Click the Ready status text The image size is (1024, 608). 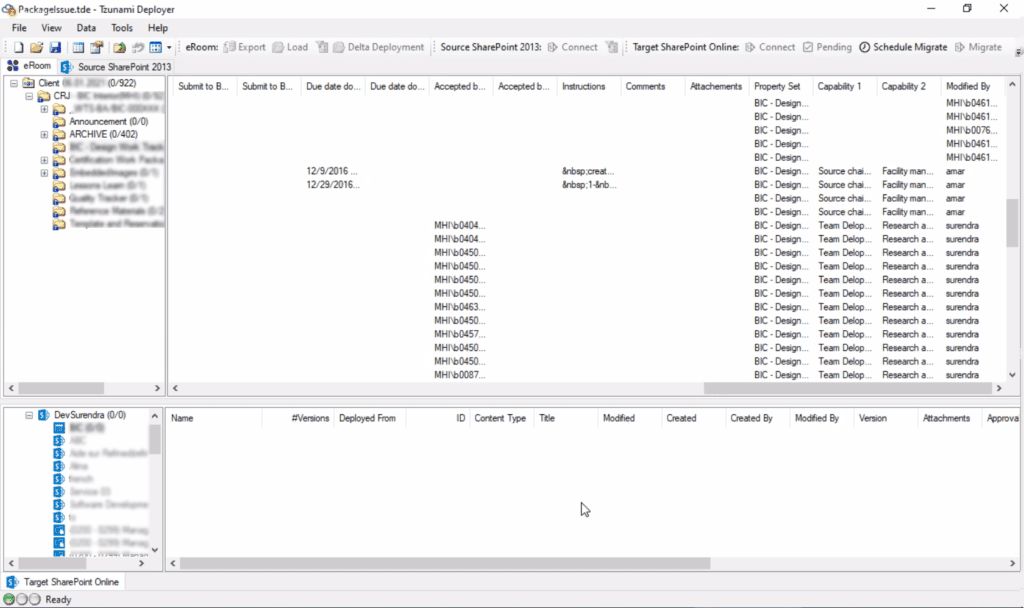click(x=58, y=600)
